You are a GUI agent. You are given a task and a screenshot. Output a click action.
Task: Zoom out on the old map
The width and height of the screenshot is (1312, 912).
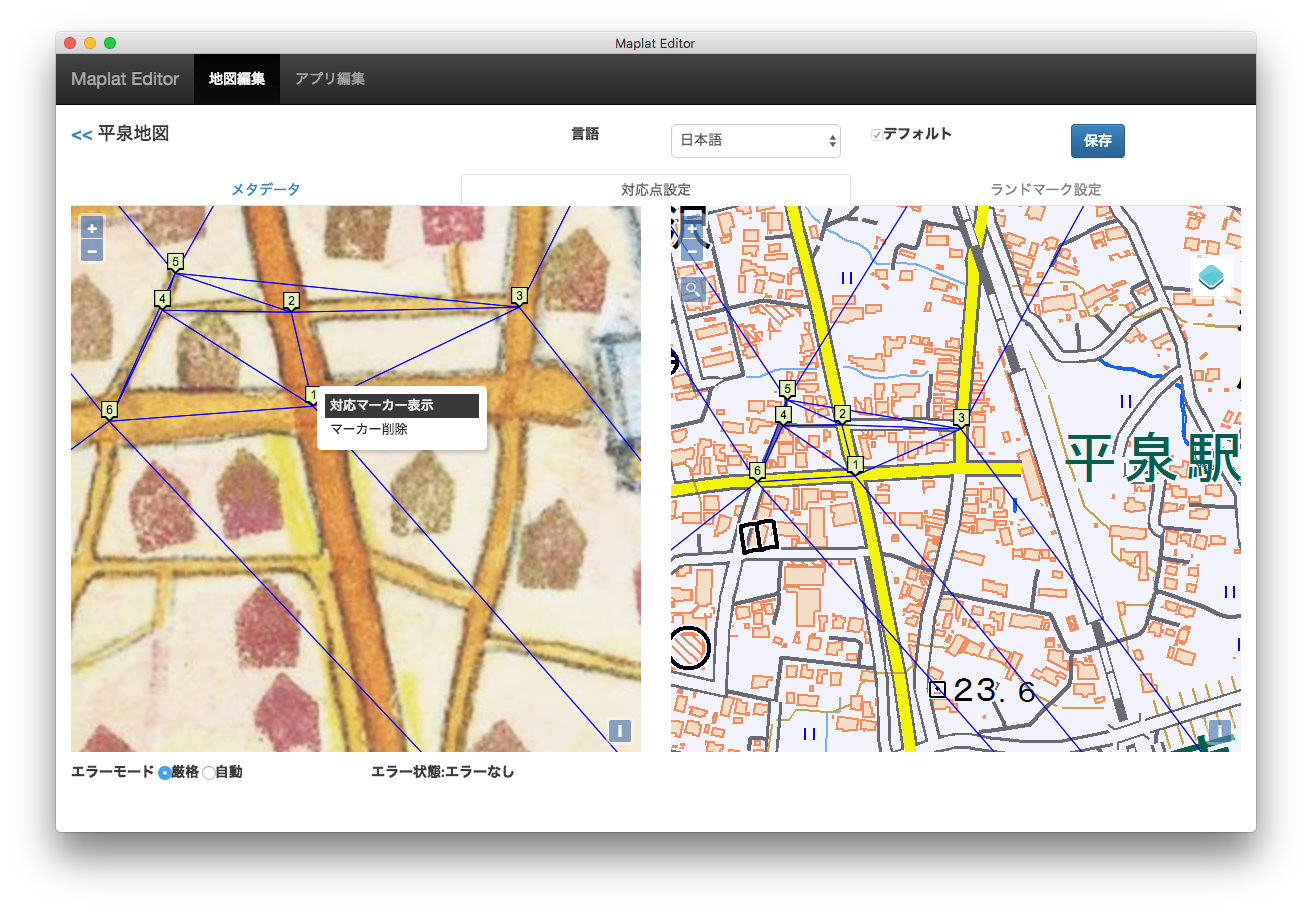click(x=92, y=251)
